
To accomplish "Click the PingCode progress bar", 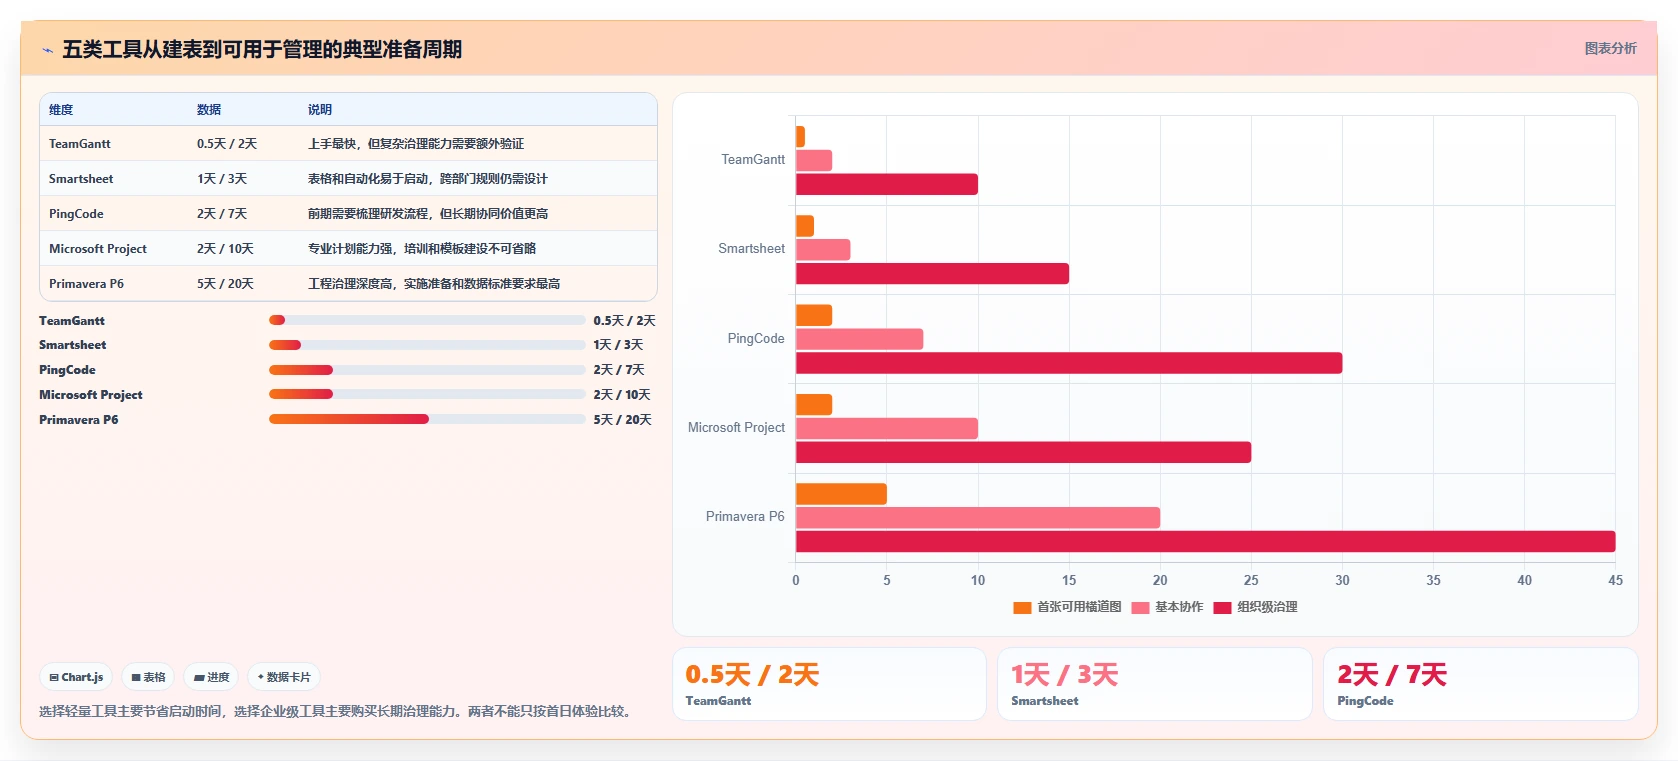I will 427,370.
